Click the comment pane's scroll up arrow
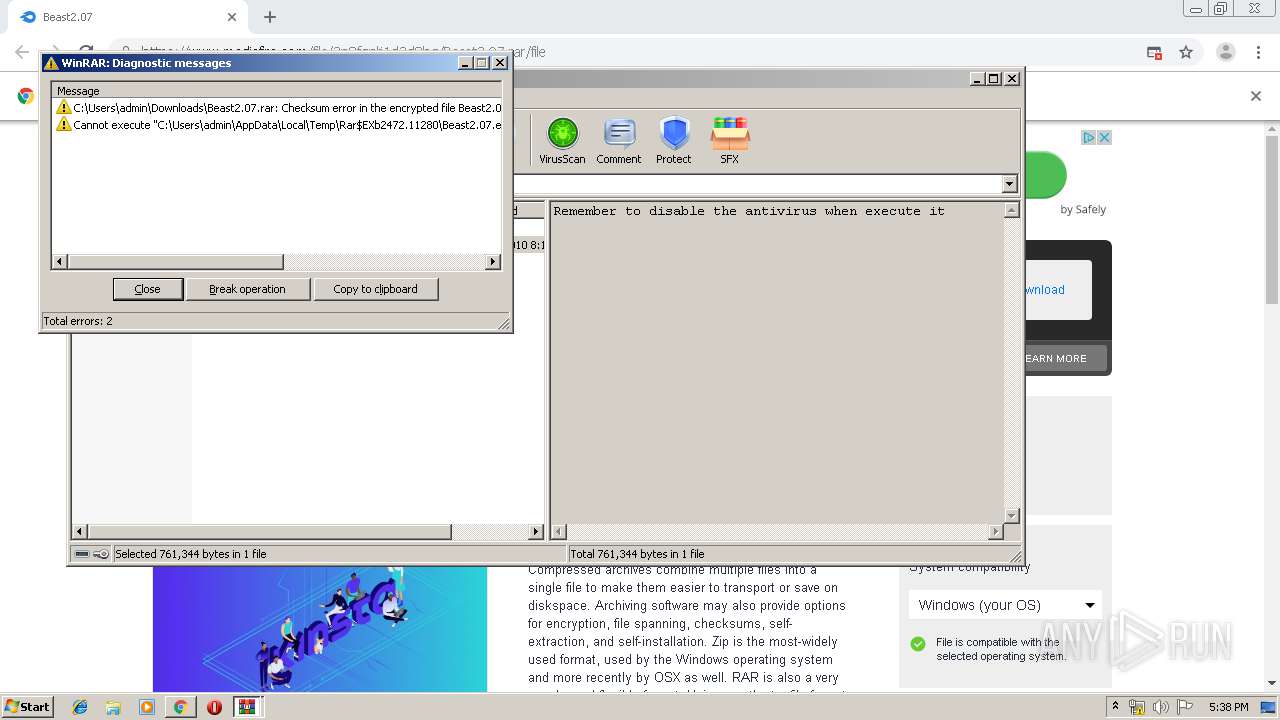The image size is (1280, 720). coord(1011,210)
